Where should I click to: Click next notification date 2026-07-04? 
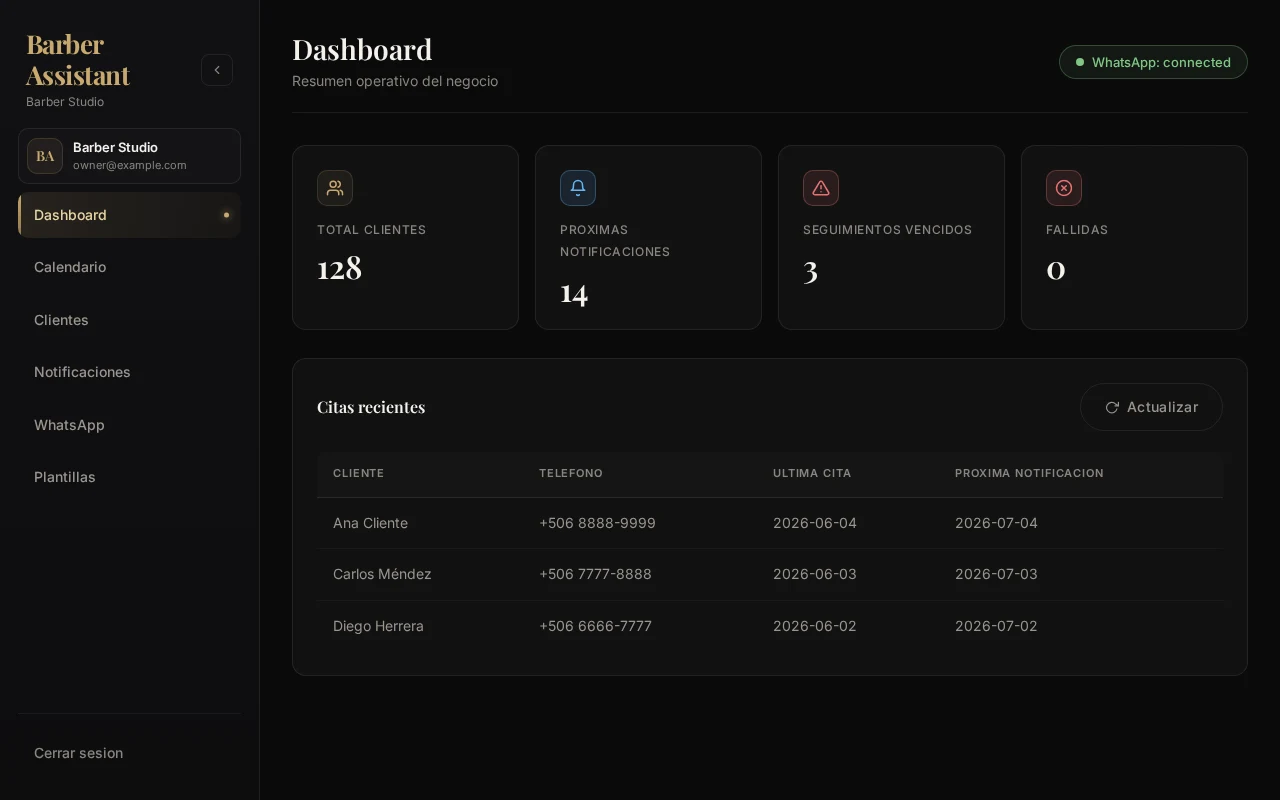pyautogui.click(x=996, y=523)
